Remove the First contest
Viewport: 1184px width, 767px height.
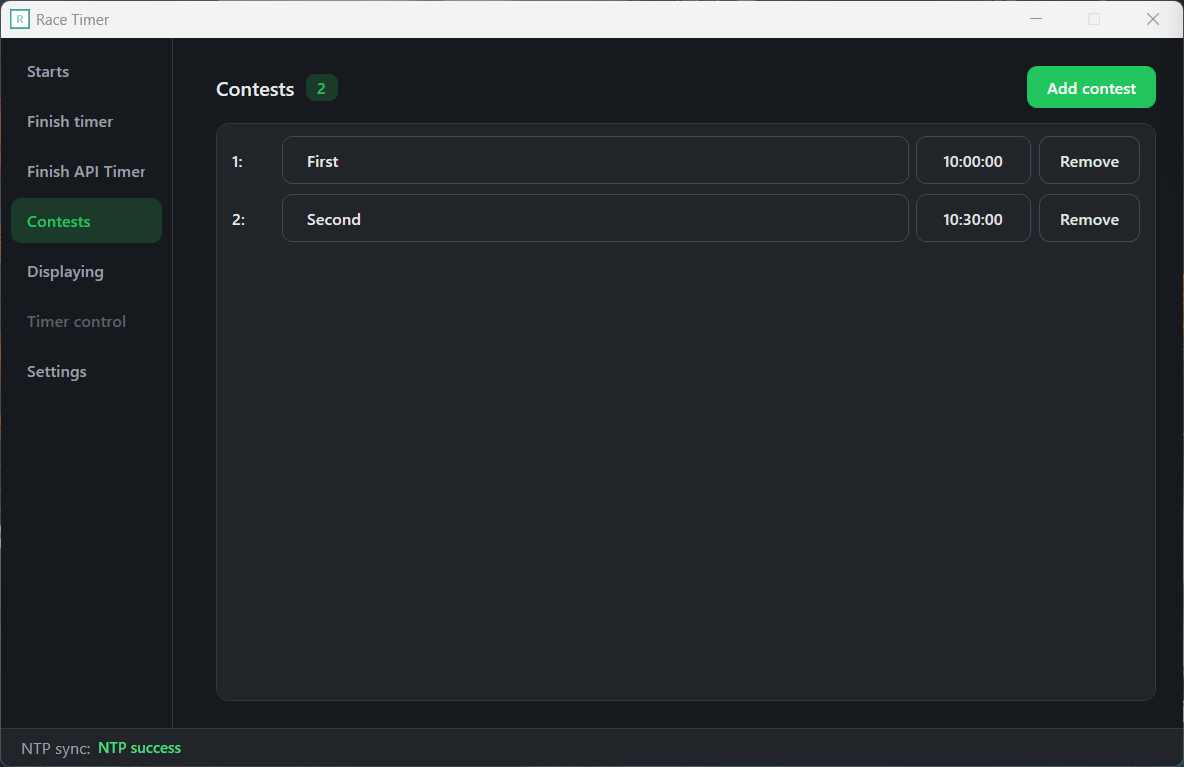[1089, 161]
